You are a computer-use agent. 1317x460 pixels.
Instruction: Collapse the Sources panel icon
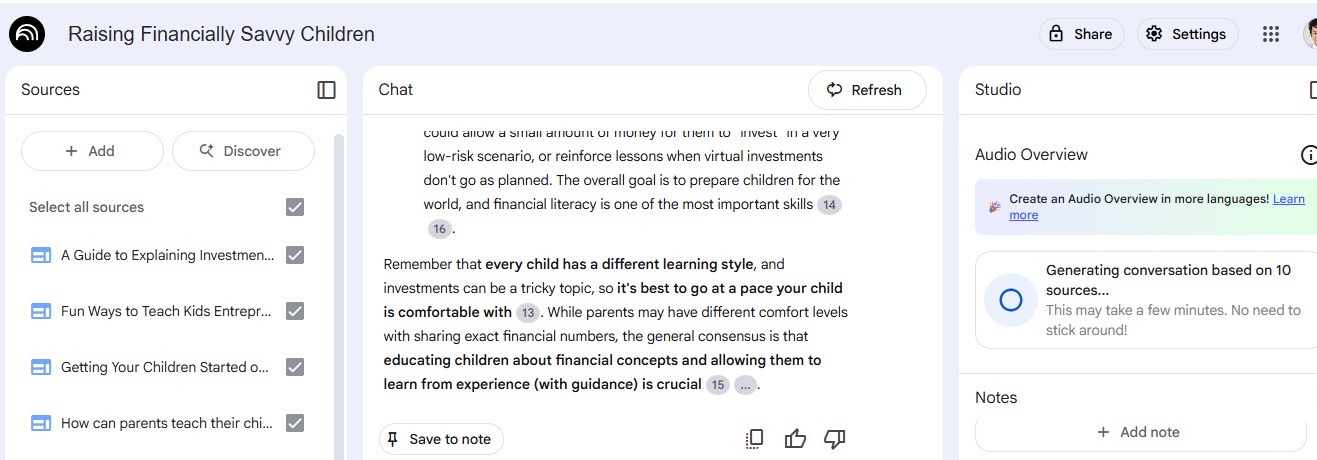pyautogui.click(x=326, y=90)
